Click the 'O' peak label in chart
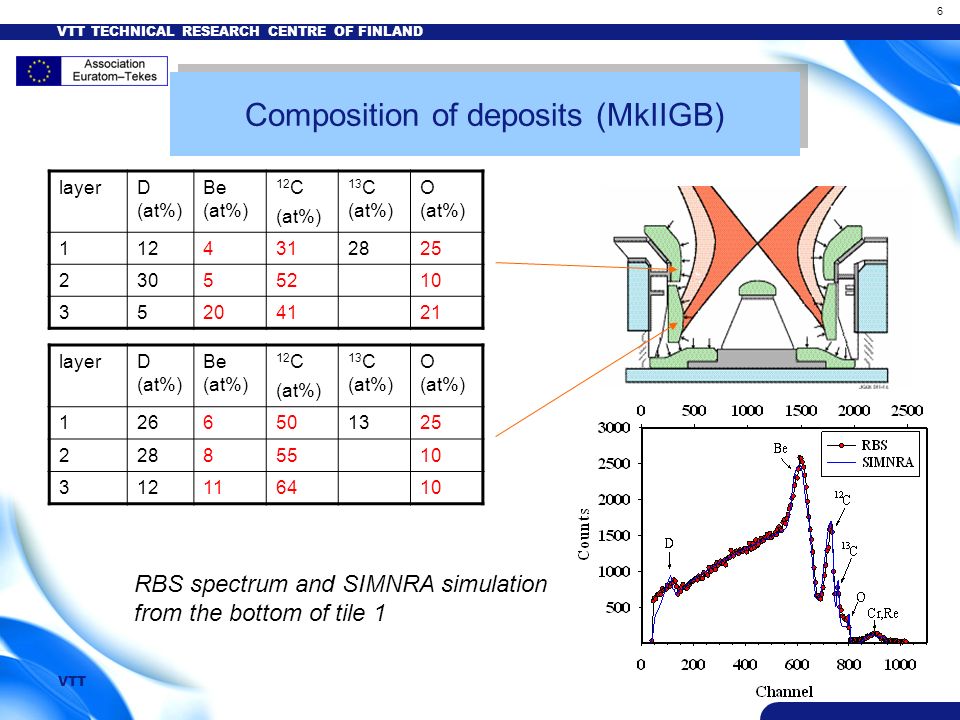This screenshot has width=960, height=720. coord(861,597)
